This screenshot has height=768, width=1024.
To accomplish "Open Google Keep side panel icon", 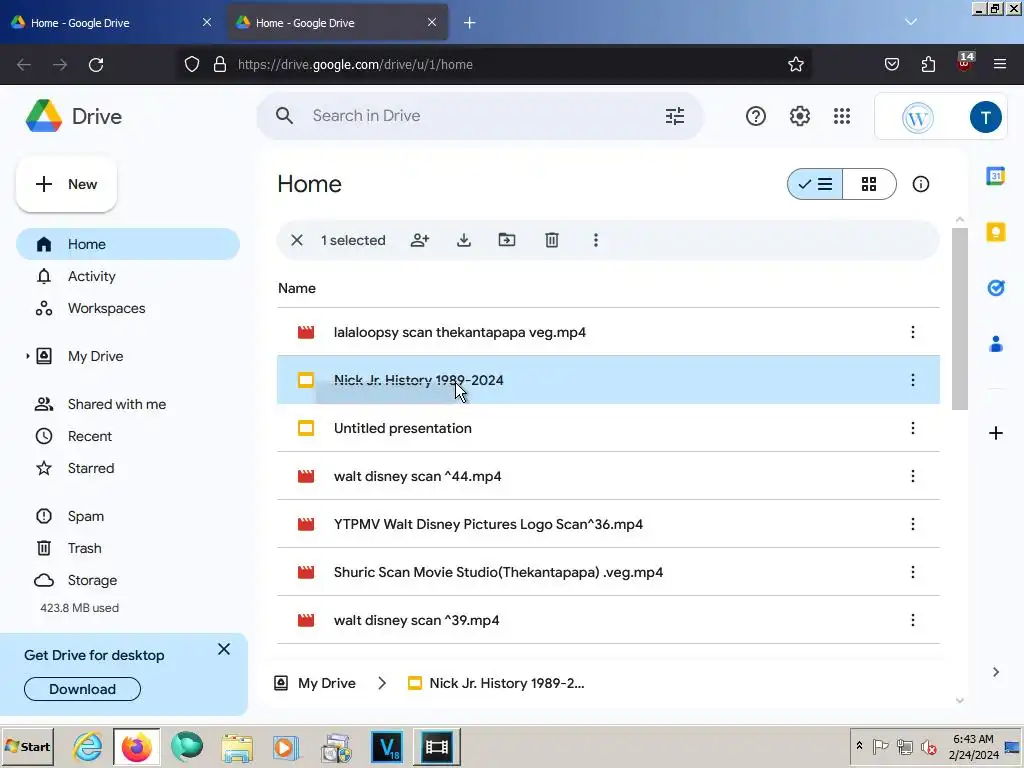I will point(995,232).
